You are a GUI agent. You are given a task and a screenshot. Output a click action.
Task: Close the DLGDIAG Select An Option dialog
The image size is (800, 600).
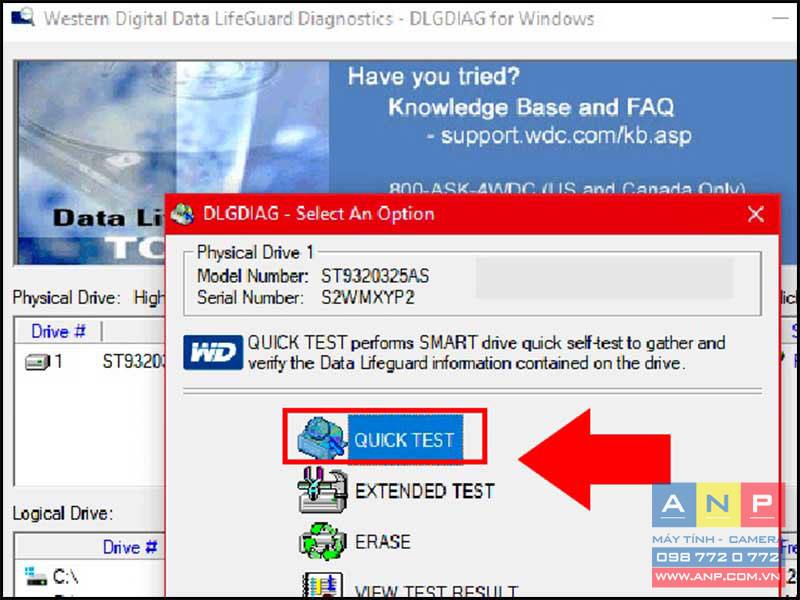(x=755, y=214)
